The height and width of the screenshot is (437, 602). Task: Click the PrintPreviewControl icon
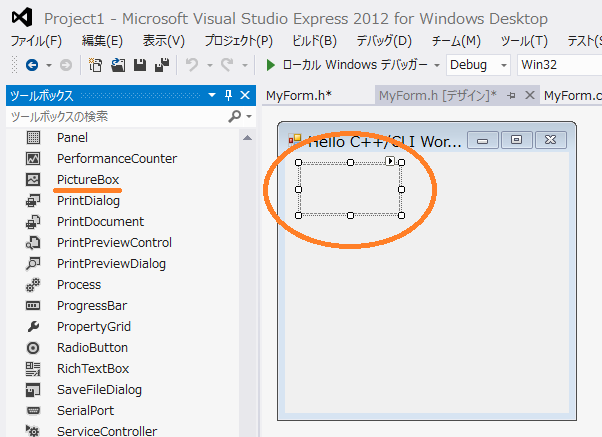(x=33, y=243)
